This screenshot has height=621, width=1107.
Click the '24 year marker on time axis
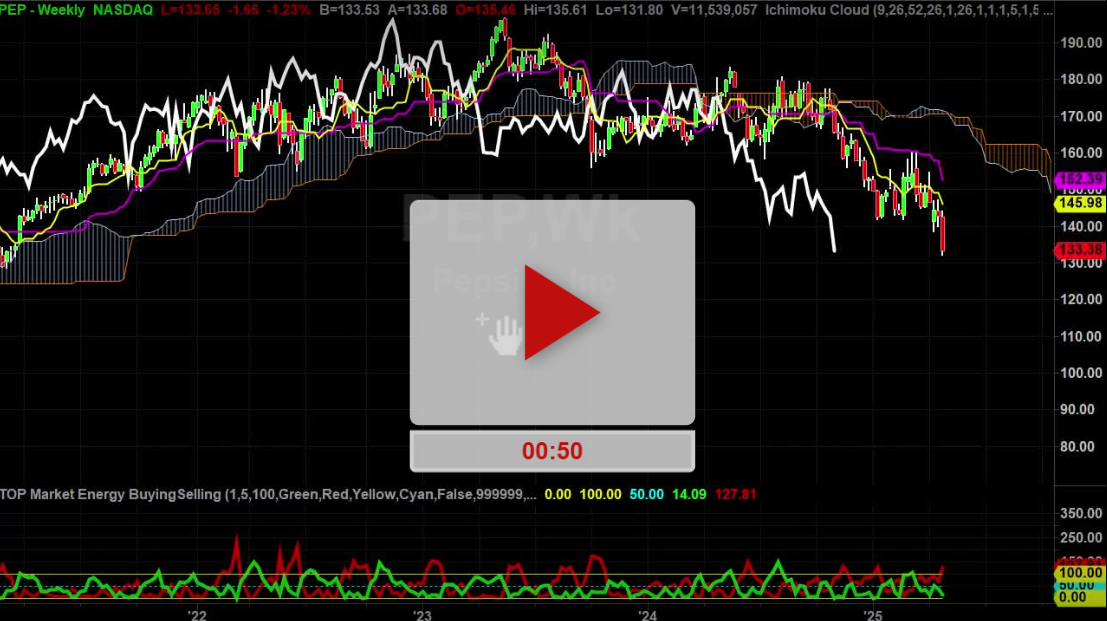(x=647, y=615)
